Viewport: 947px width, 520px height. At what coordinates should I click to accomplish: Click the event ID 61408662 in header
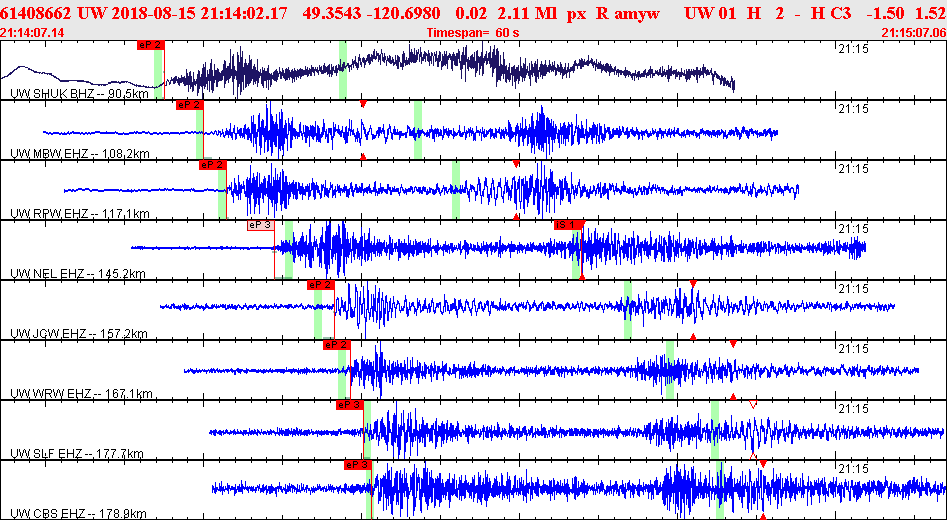point(37,13)
